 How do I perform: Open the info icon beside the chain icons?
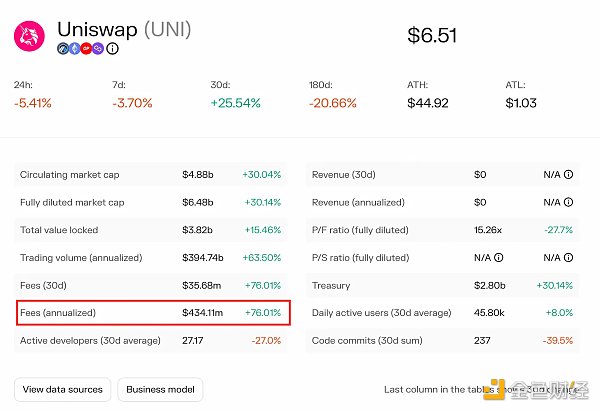coord(112,48)
